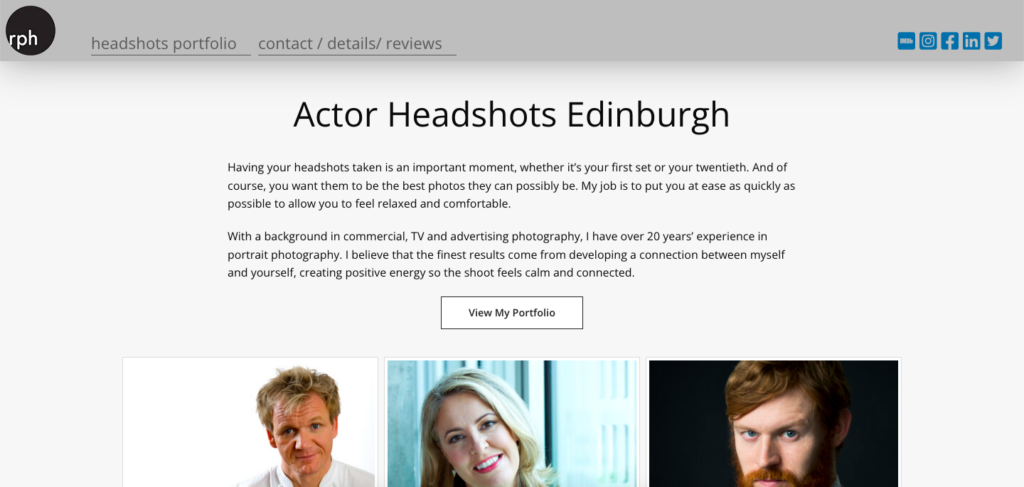Go to headshots portfolio menu item
Image resolution: width=1024 pixels, height=487 pixels.
(164, 44)
